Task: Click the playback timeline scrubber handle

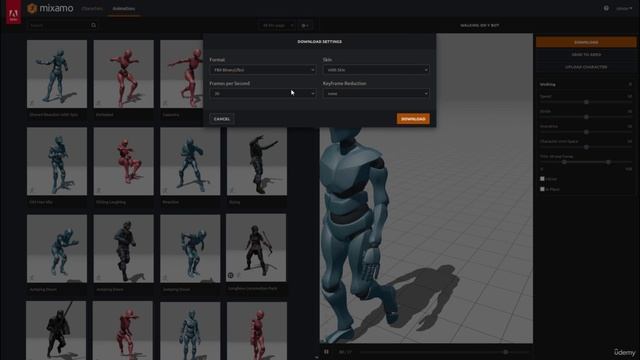Action: click(505, 352)
